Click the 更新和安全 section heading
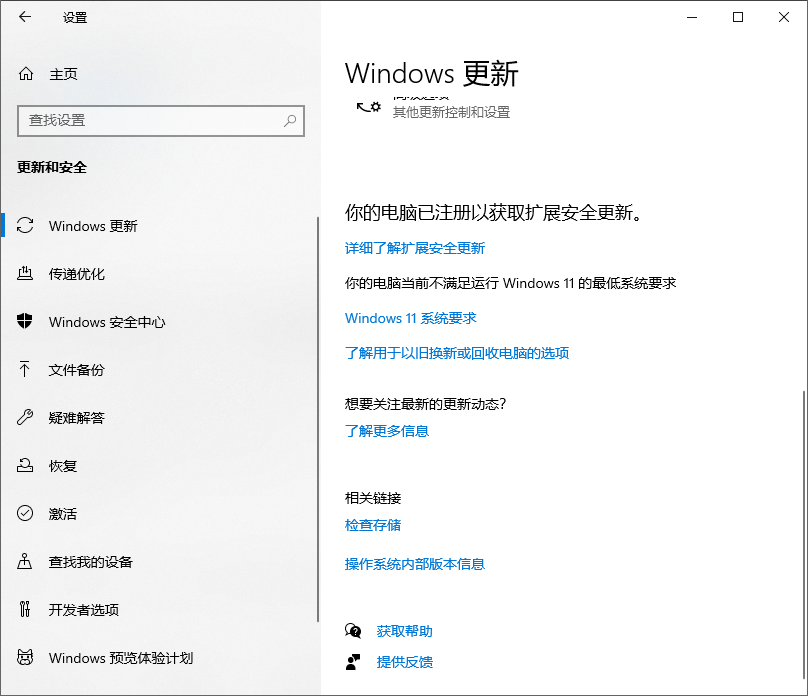The width and height of the screenshot is (808, 696). 52,167
